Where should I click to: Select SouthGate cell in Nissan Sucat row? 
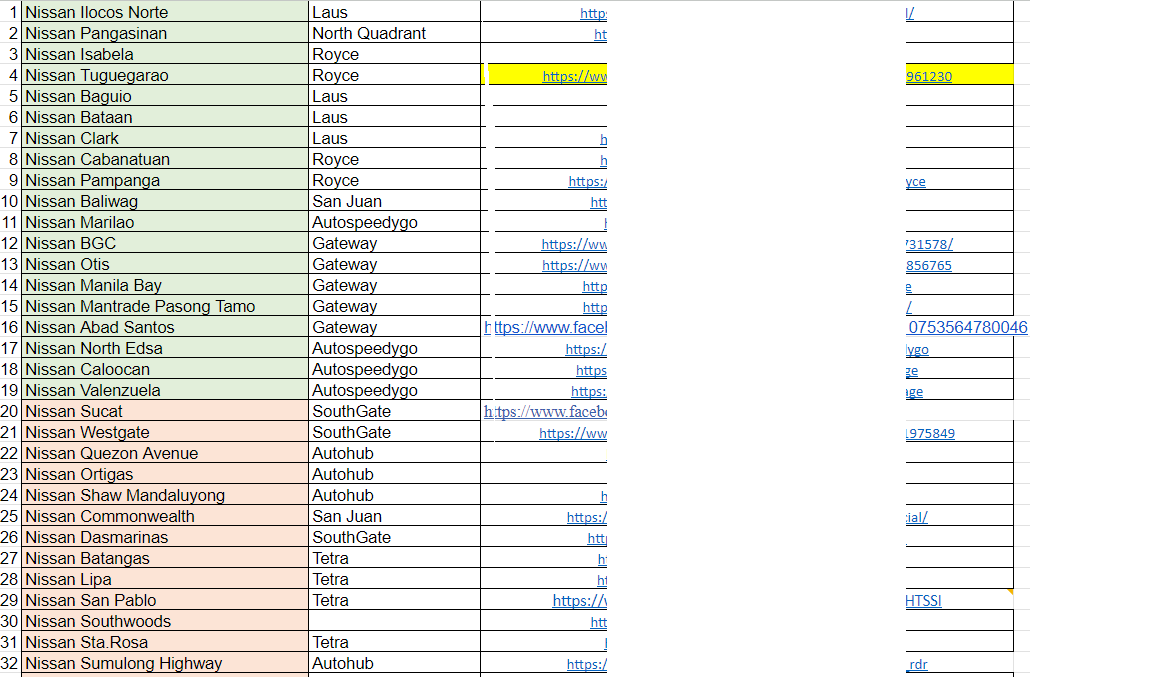click(395, 411)
